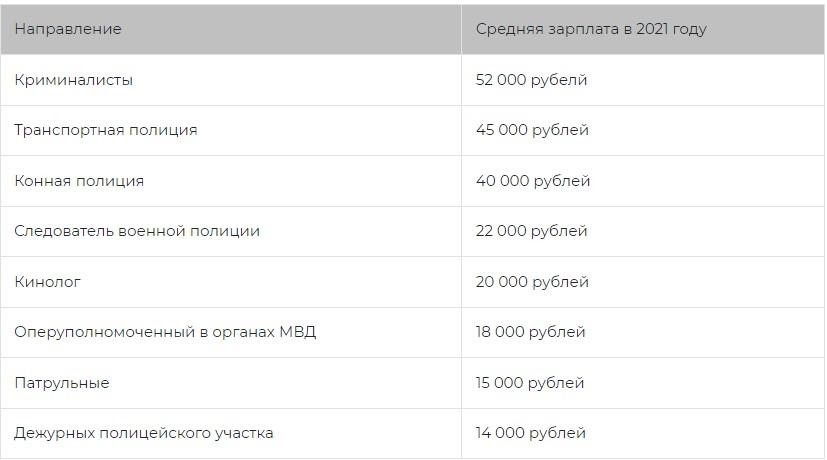The image size is (827, 460).
Task: Select Оперуполномоченный в органах МВД text
Action: click(165, 332)
